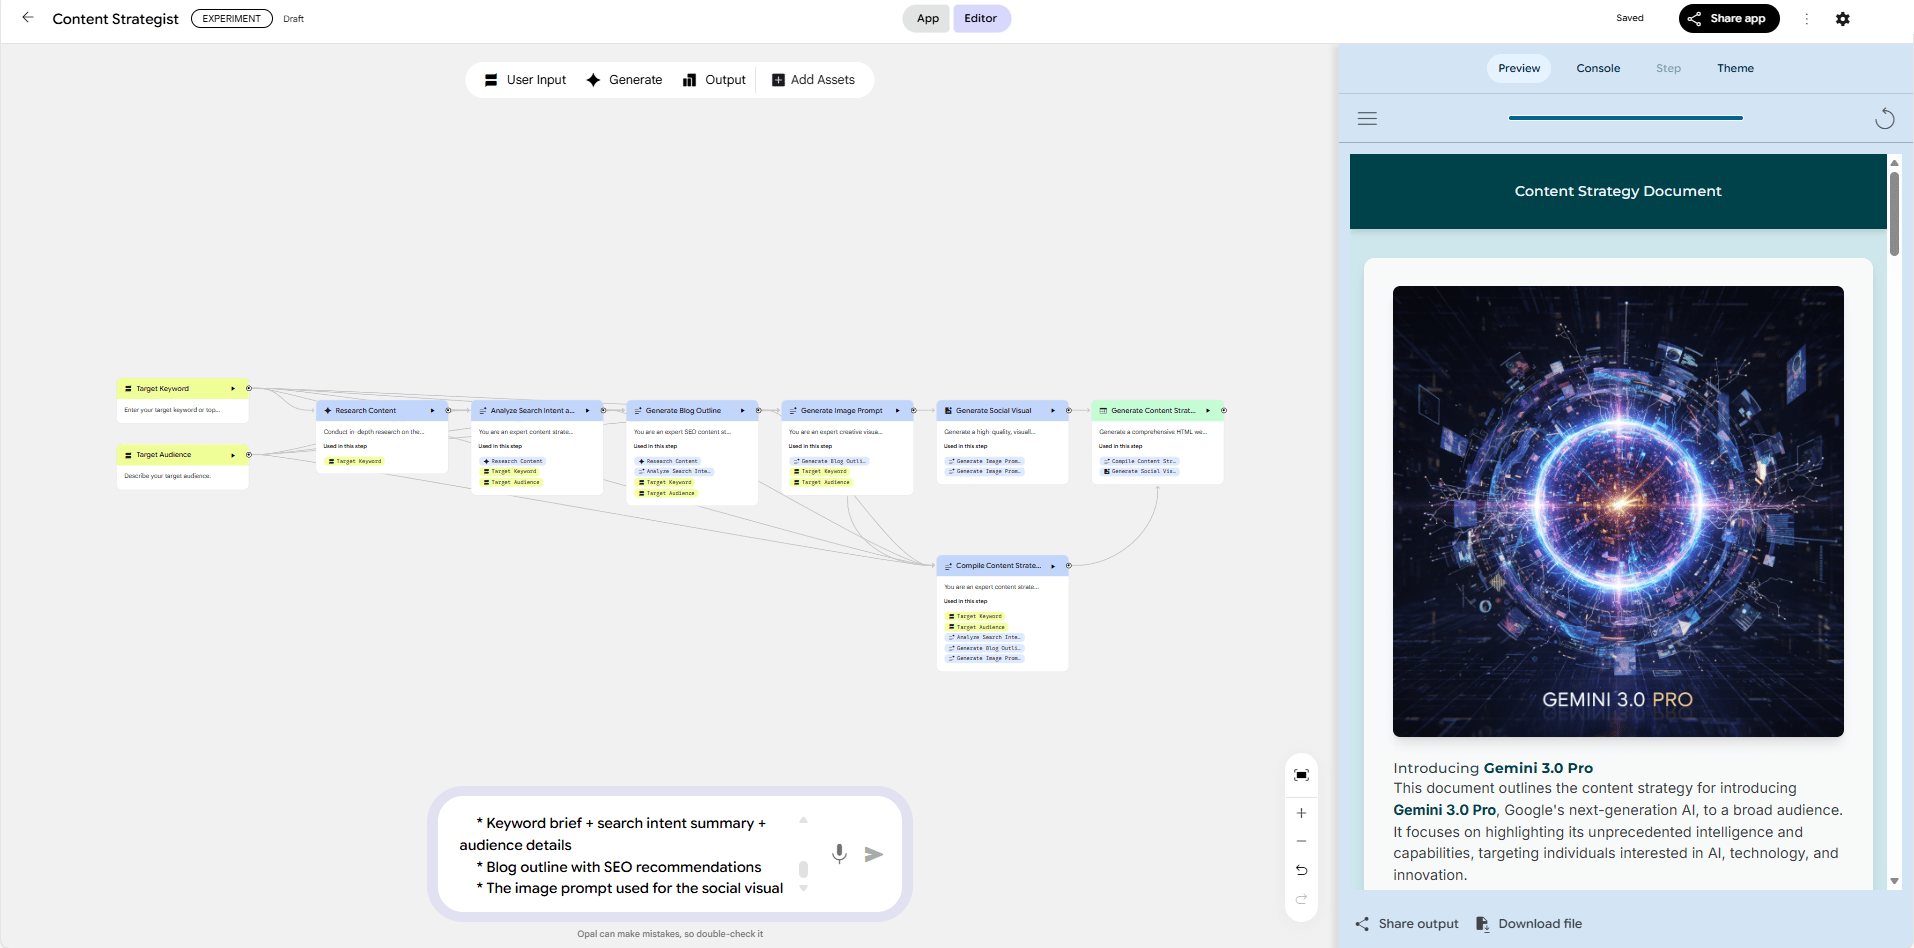Viewport: 1914px width, 948px height.
Task: Click the Saved status text
Action: pyautogui.click(x=1630, y=18)
